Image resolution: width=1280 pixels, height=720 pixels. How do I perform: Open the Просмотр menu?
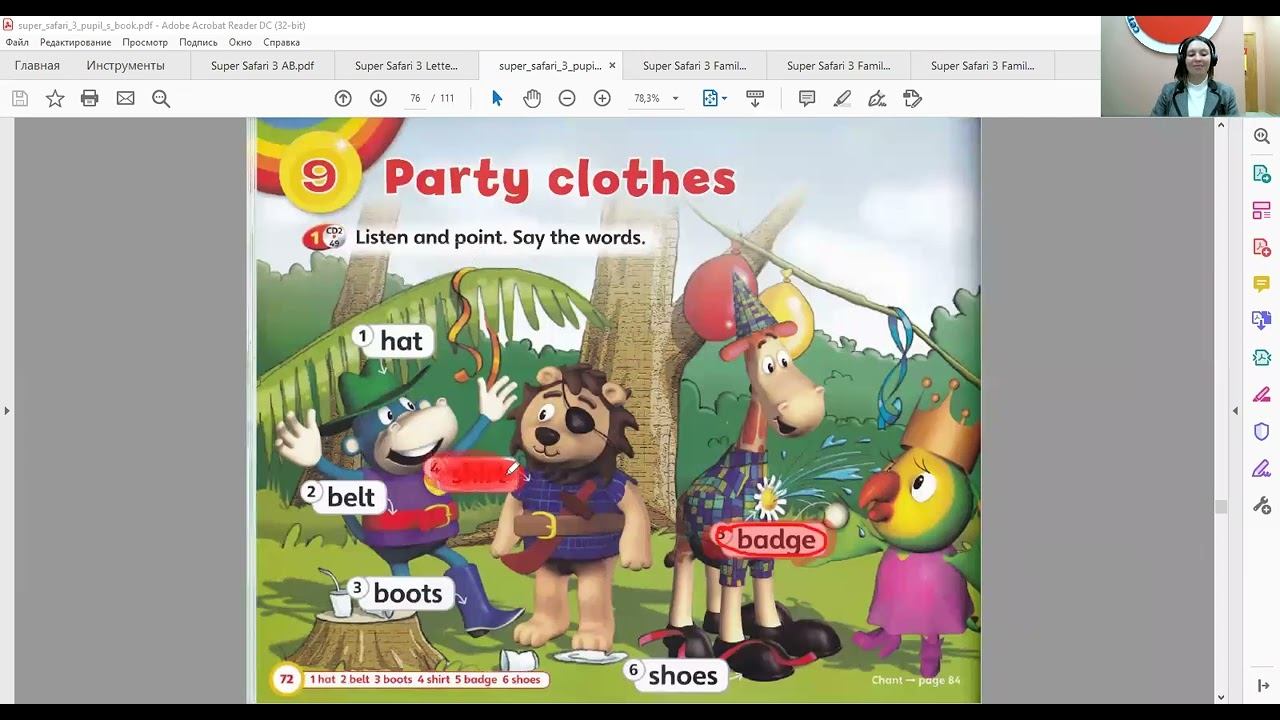click(x=145, y=42)
